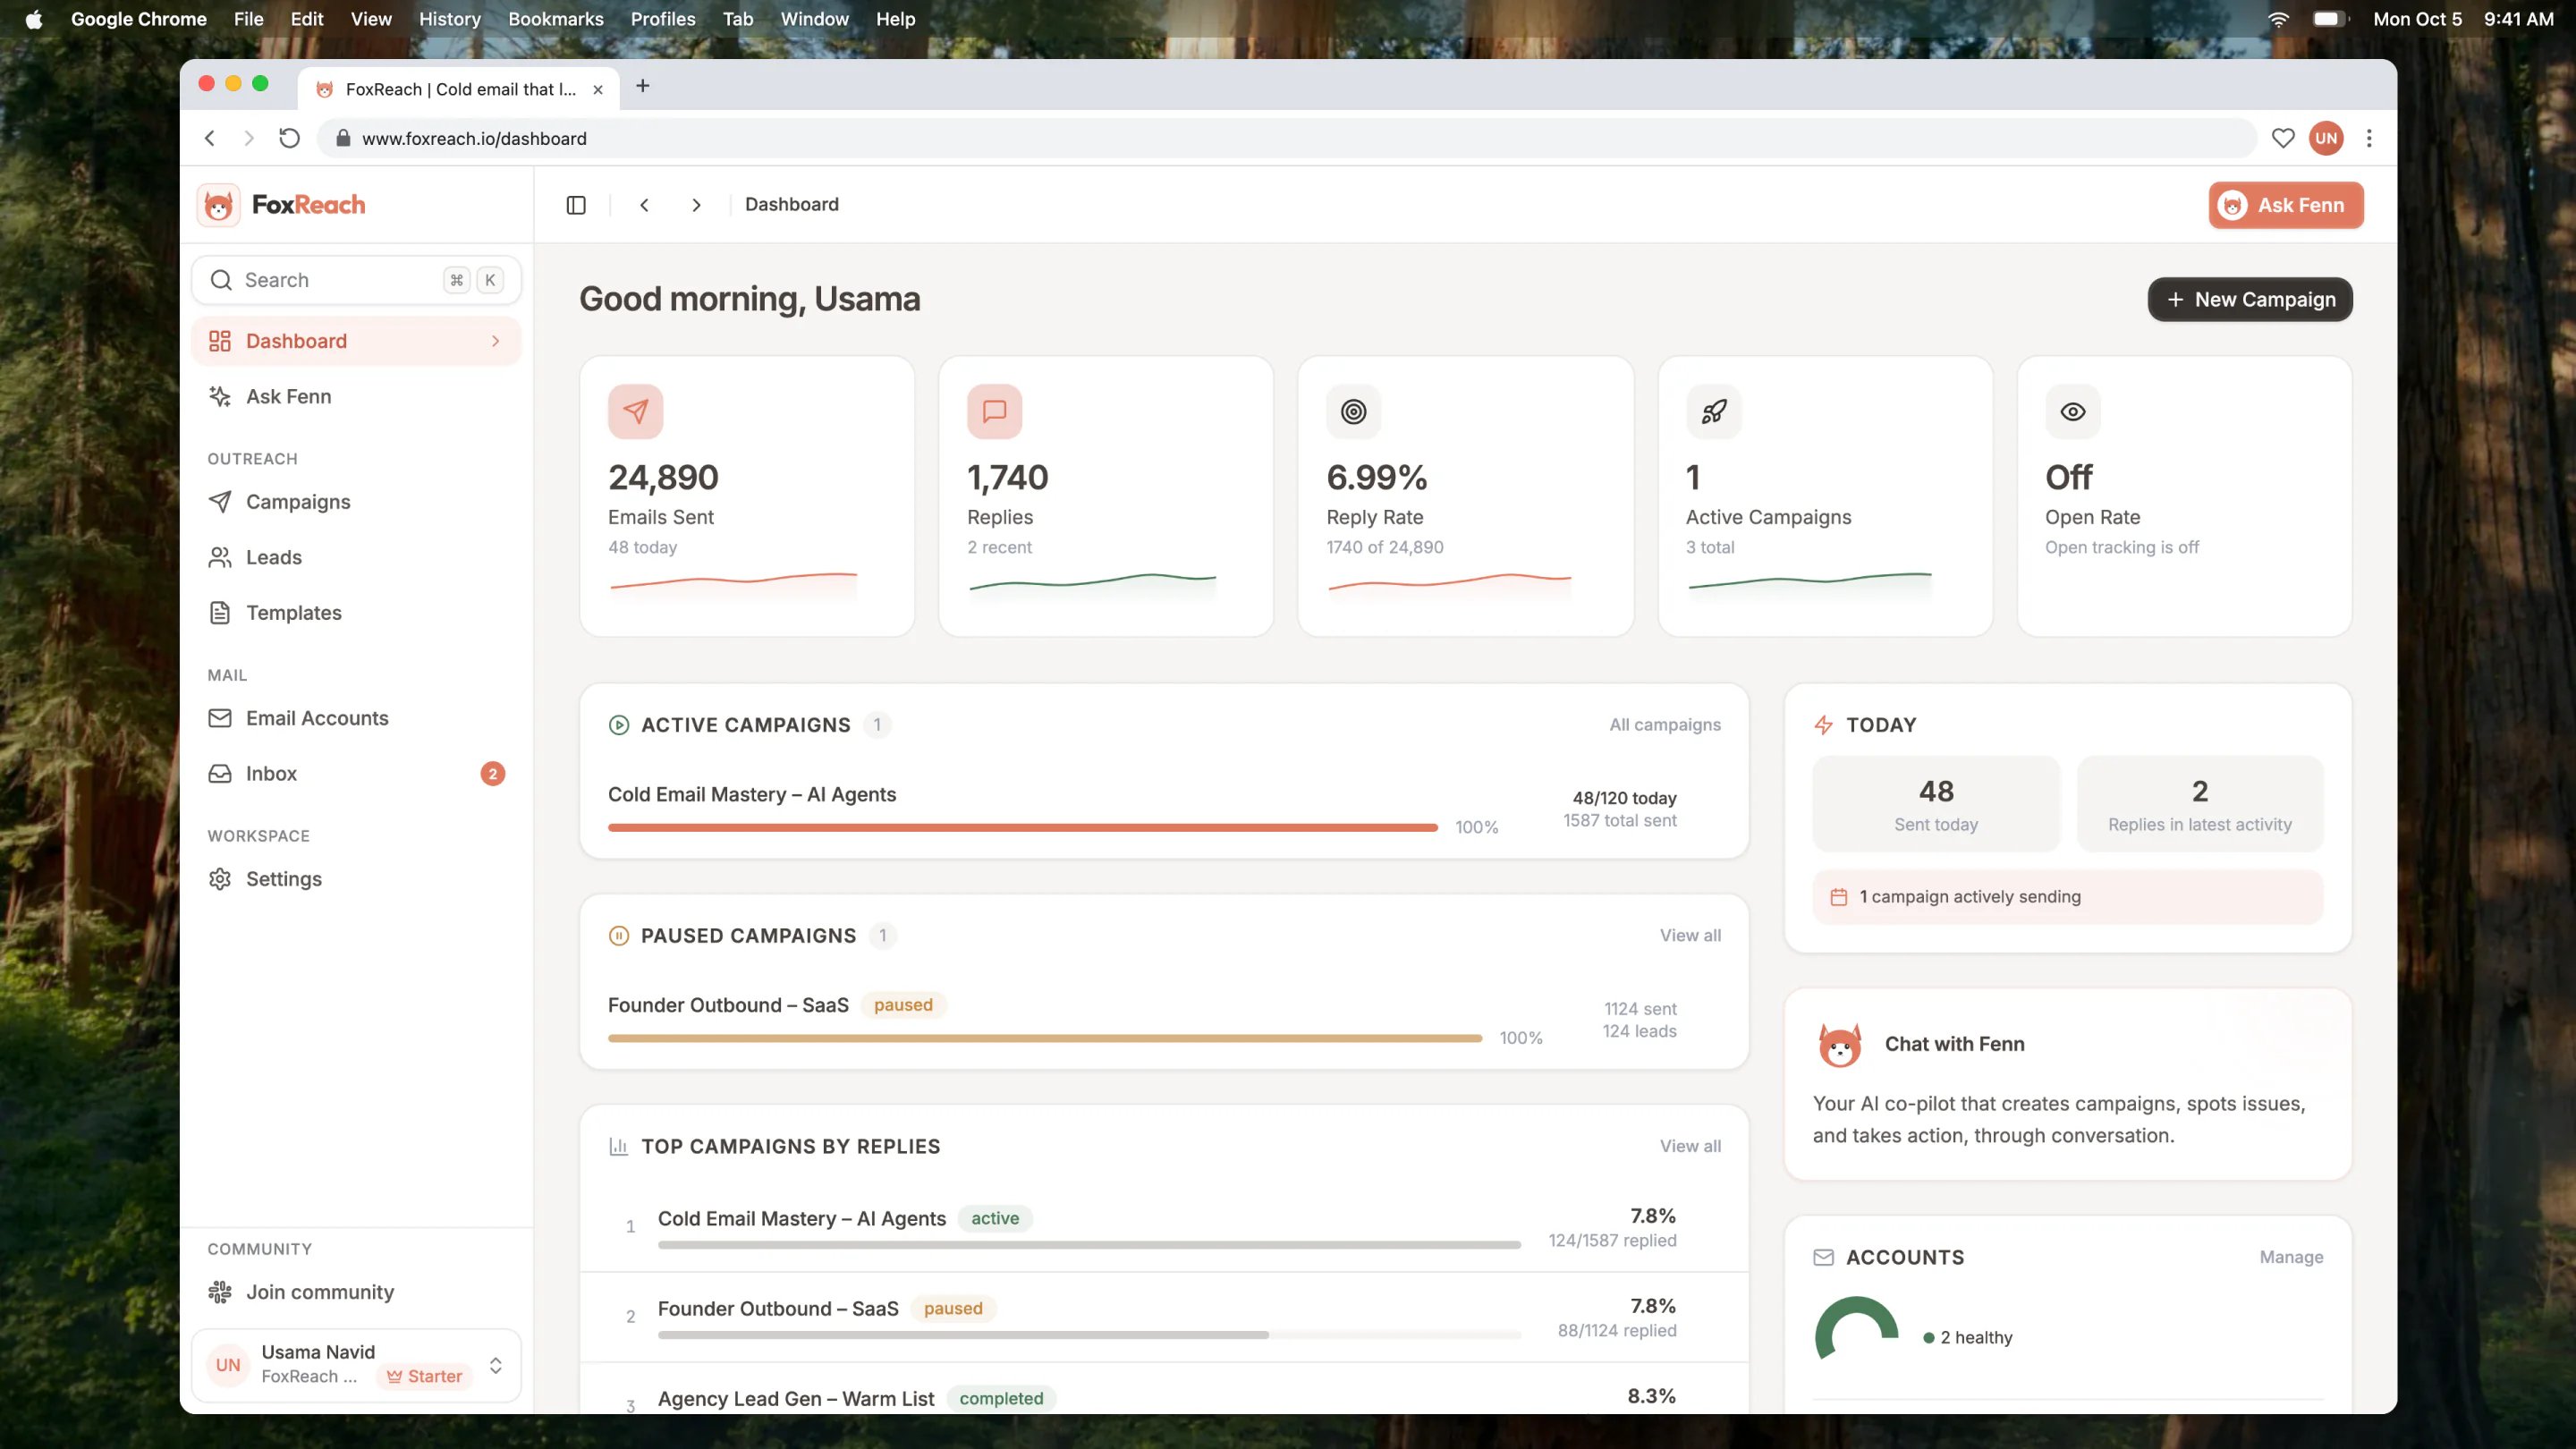Open Ask Fenn in the sidebar
Image resolution: width=2576 pixels, height=1449 pixels.
[x=356, y=396]
